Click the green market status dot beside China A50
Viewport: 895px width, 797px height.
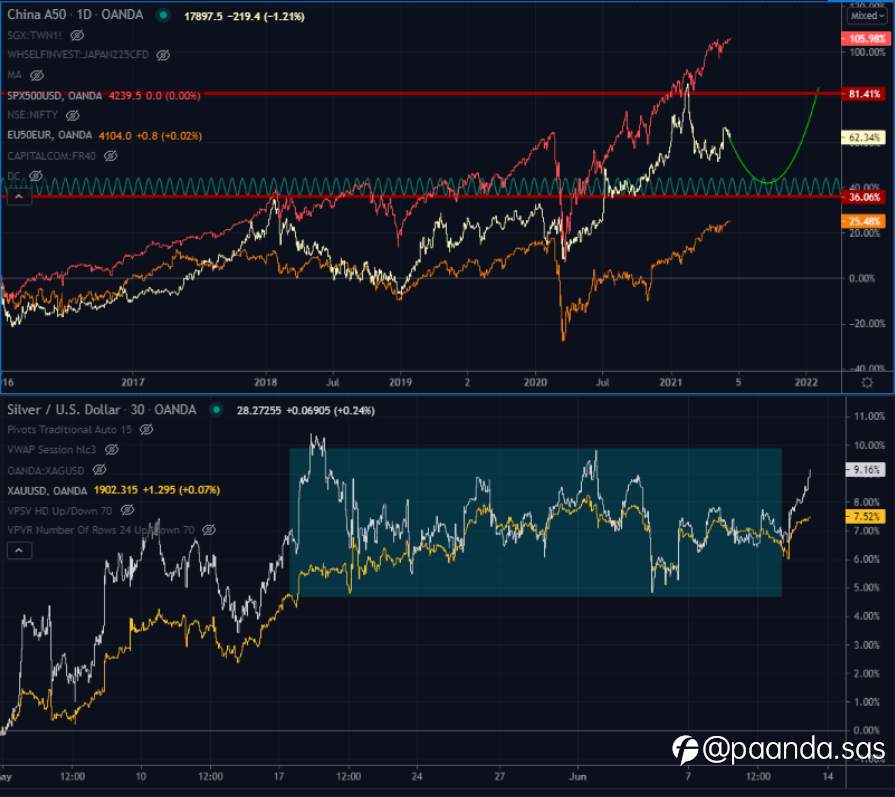163,15
